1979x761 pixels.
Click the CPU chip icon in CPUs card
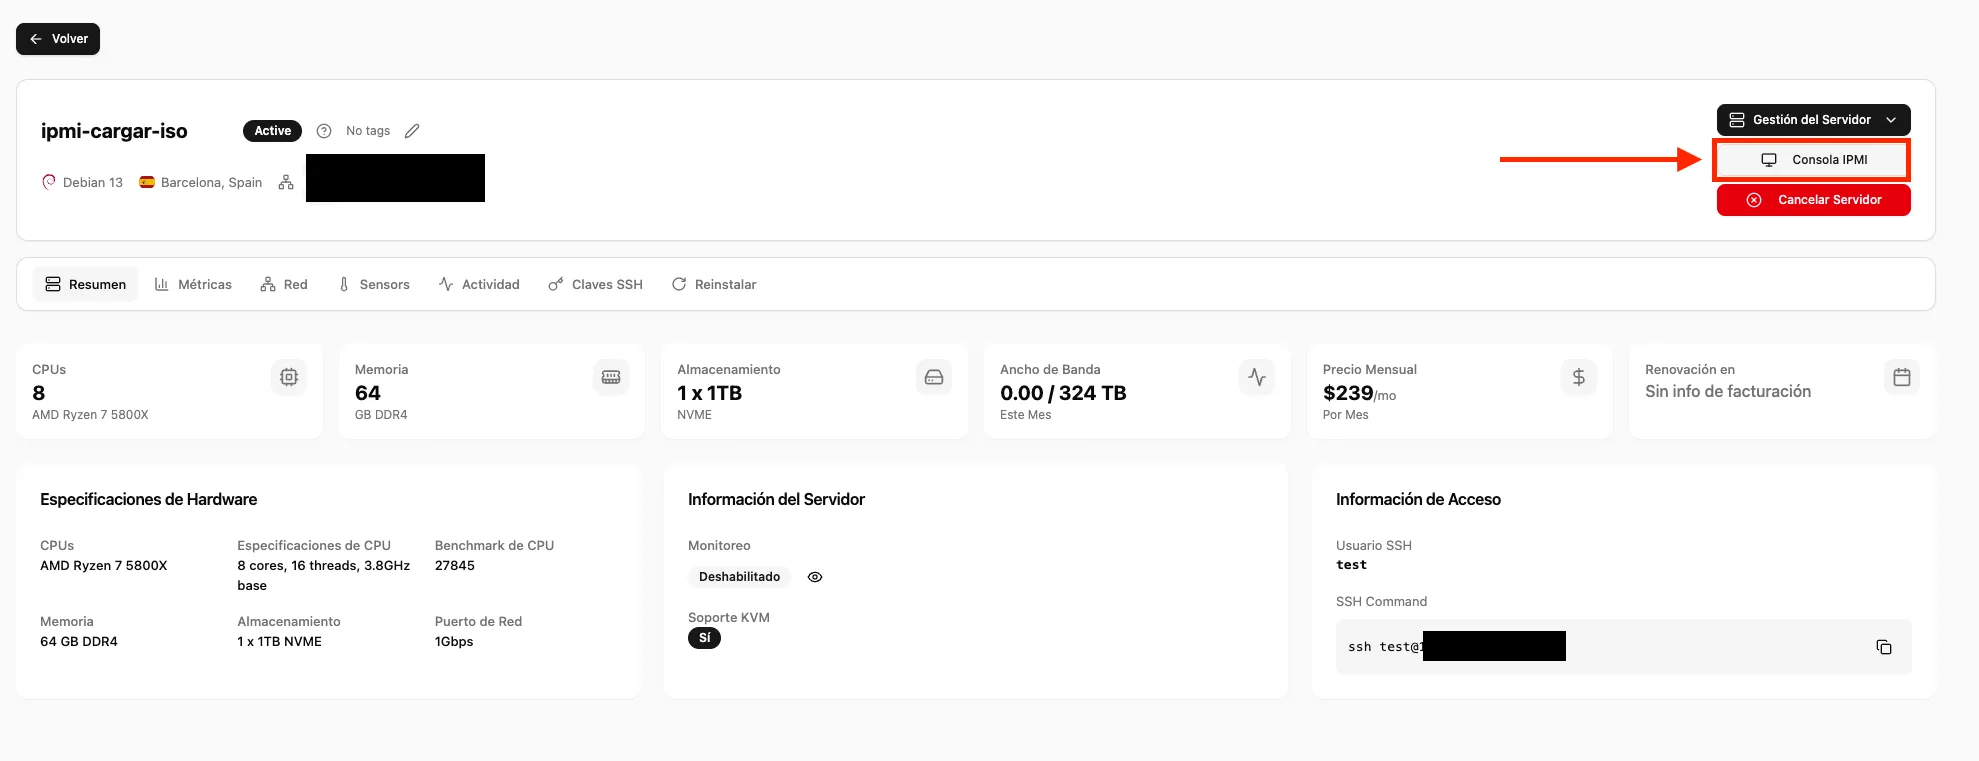(x=289, y=377)
